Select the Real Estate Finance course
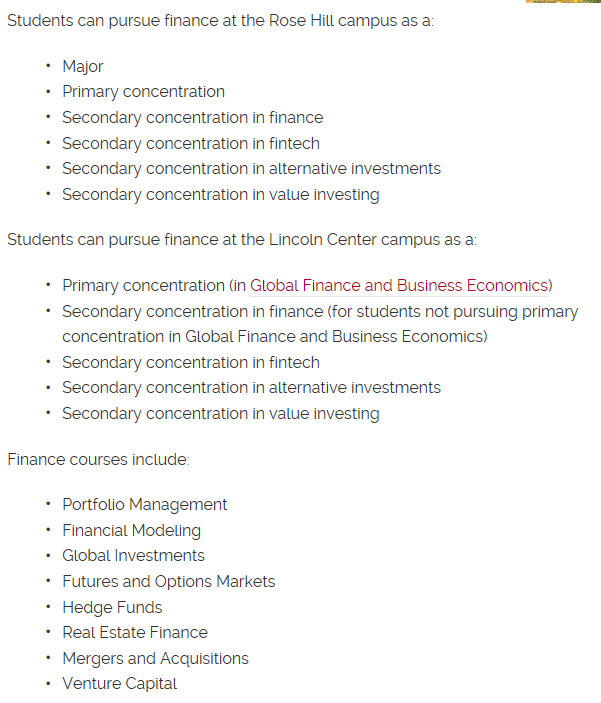The width and height of the screenshot is (601, 703). (x=135, y=633)
